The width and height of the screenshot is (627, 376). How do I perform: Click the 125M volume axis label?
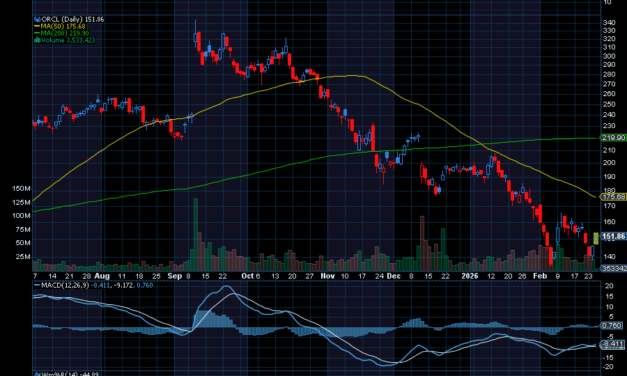21,202
